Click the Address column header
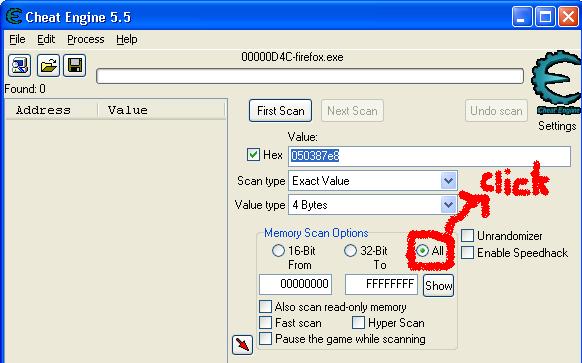The image size is (582, 363). (x=51, y=110)
